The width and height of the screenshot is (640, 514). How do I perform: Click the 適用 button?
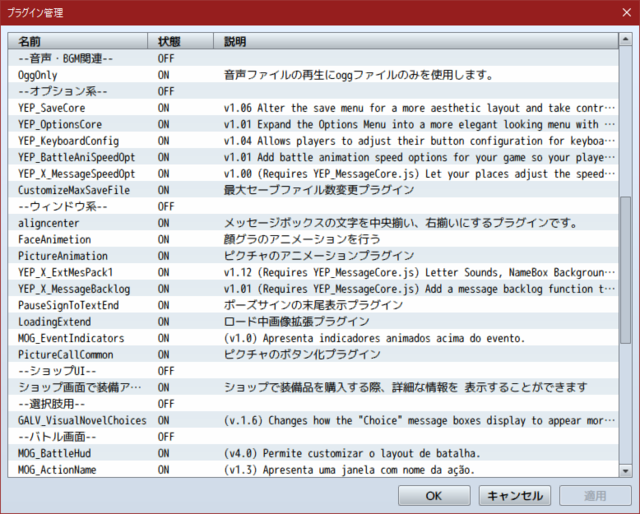point(595,496)
